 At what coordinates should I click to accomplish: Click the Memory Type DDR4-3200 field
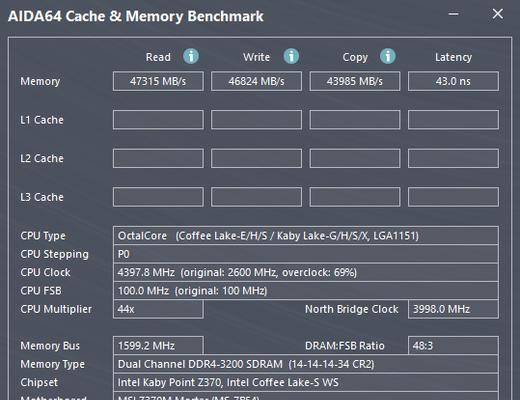306,364
